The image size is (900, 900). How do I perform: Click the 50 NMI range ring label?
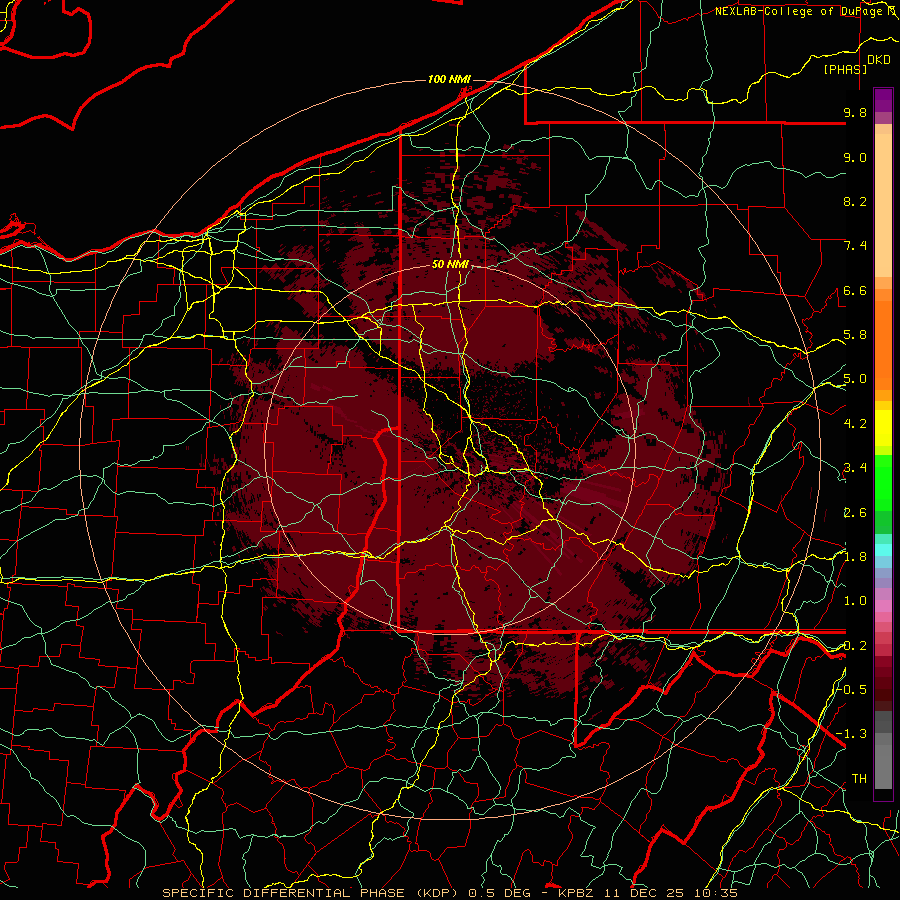450,265
